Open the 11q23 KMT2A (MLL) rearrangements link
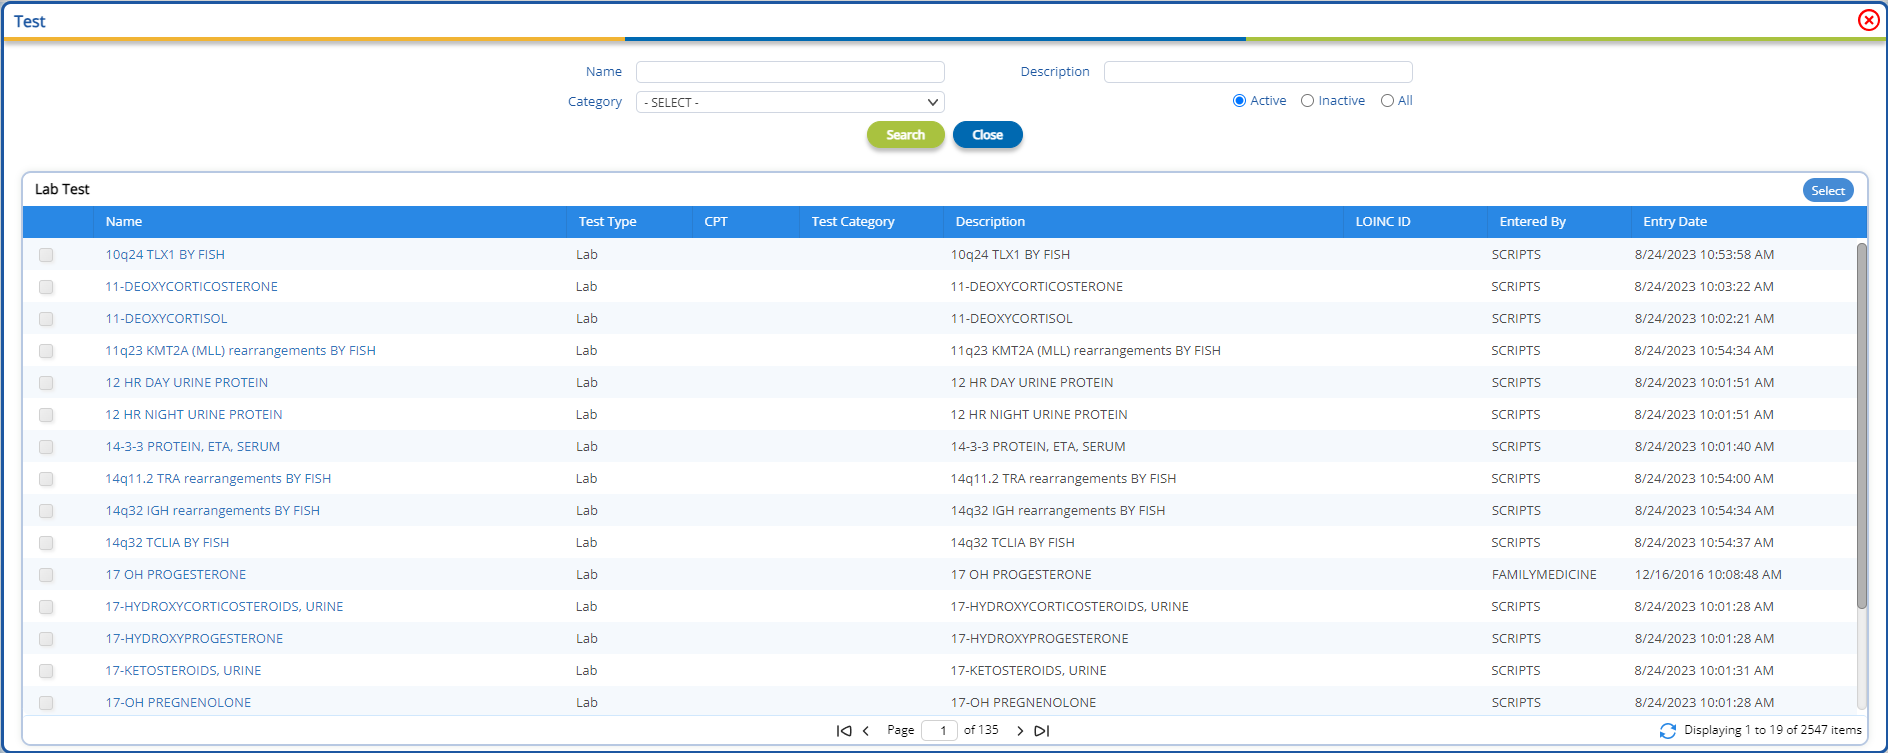This screenshot has height=753, width=1888. pyautogui.click(x=241, y=351)
